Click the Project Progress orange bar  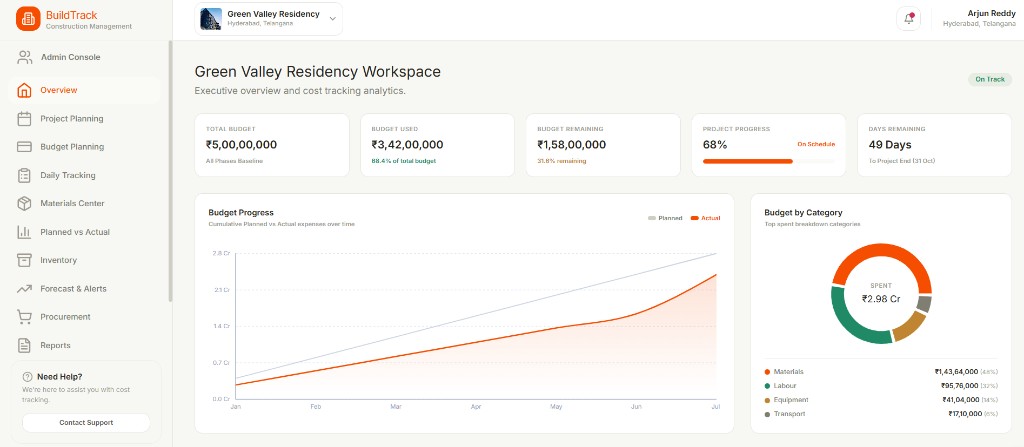(748, 161)
